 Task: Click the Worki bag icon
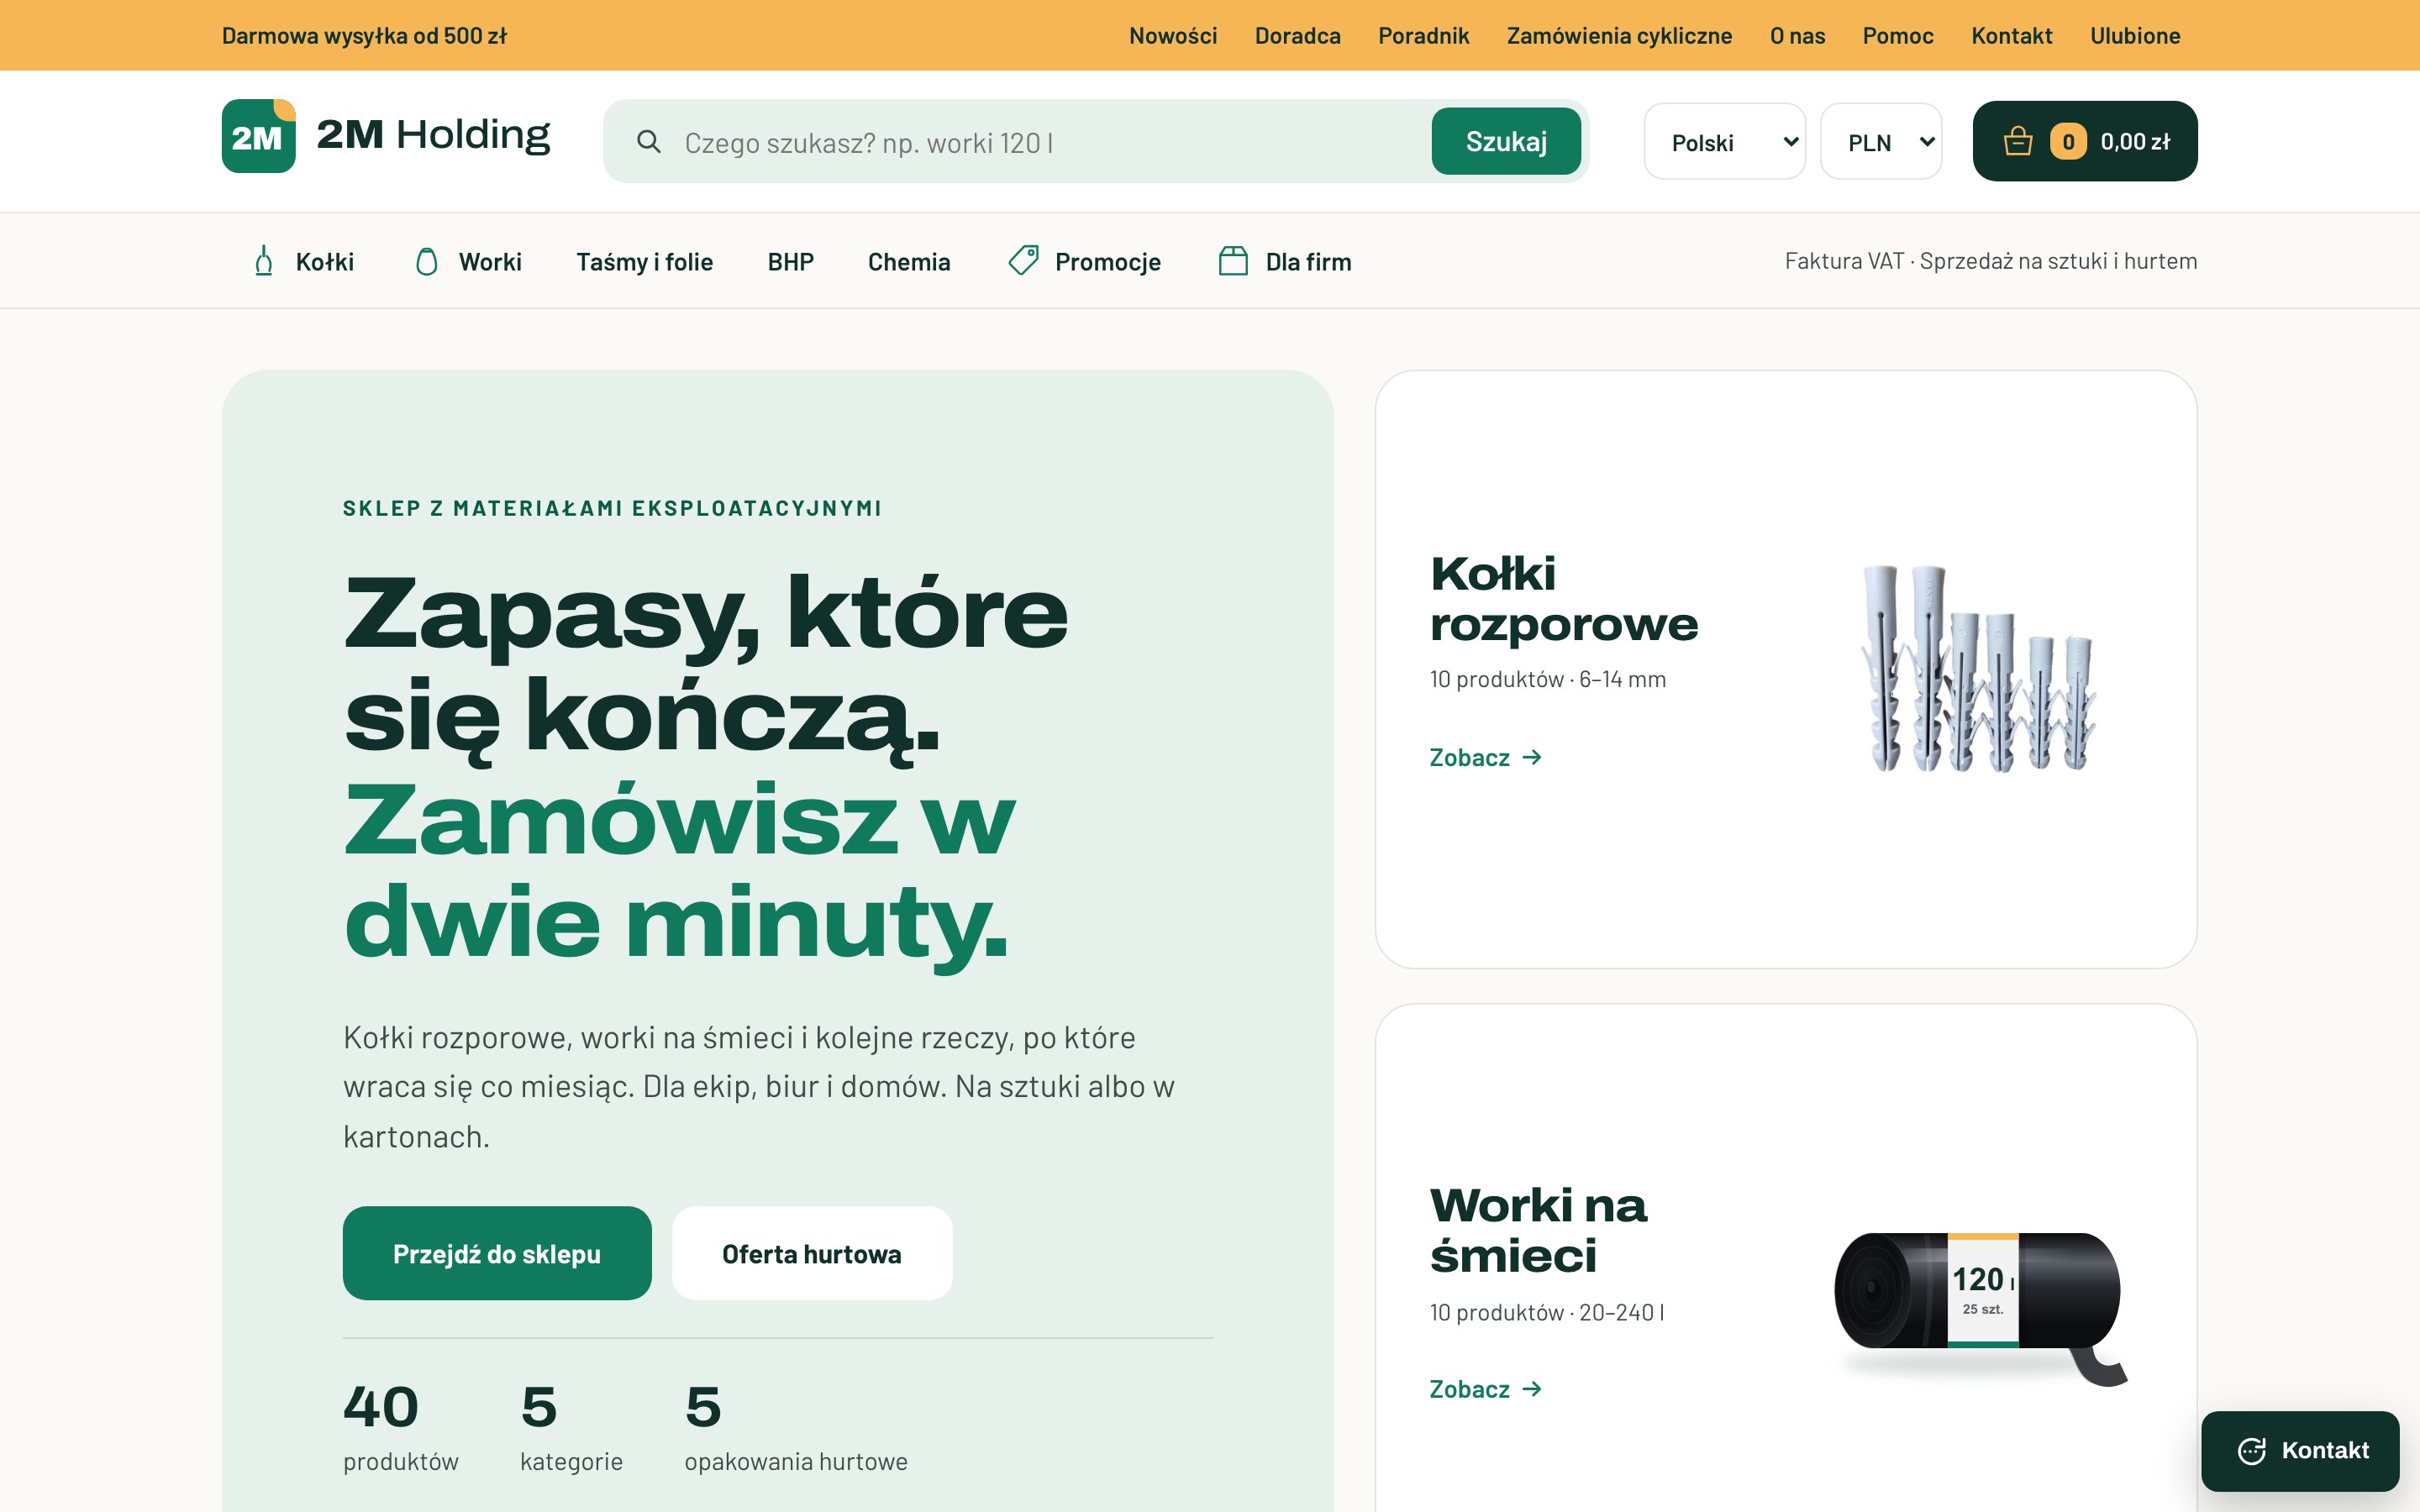click(x=427, y=261)
